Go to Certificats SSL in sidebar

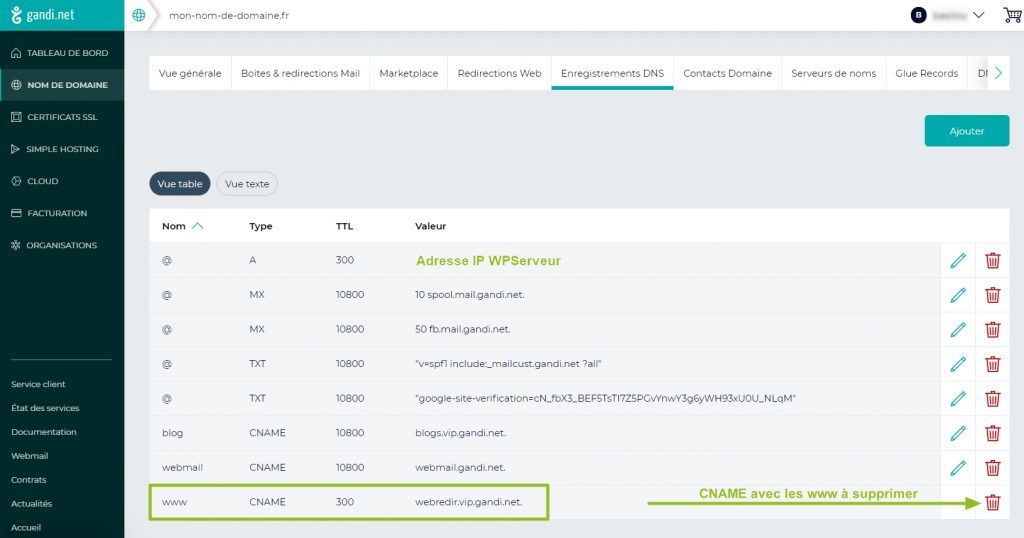(x=61, y=117)
